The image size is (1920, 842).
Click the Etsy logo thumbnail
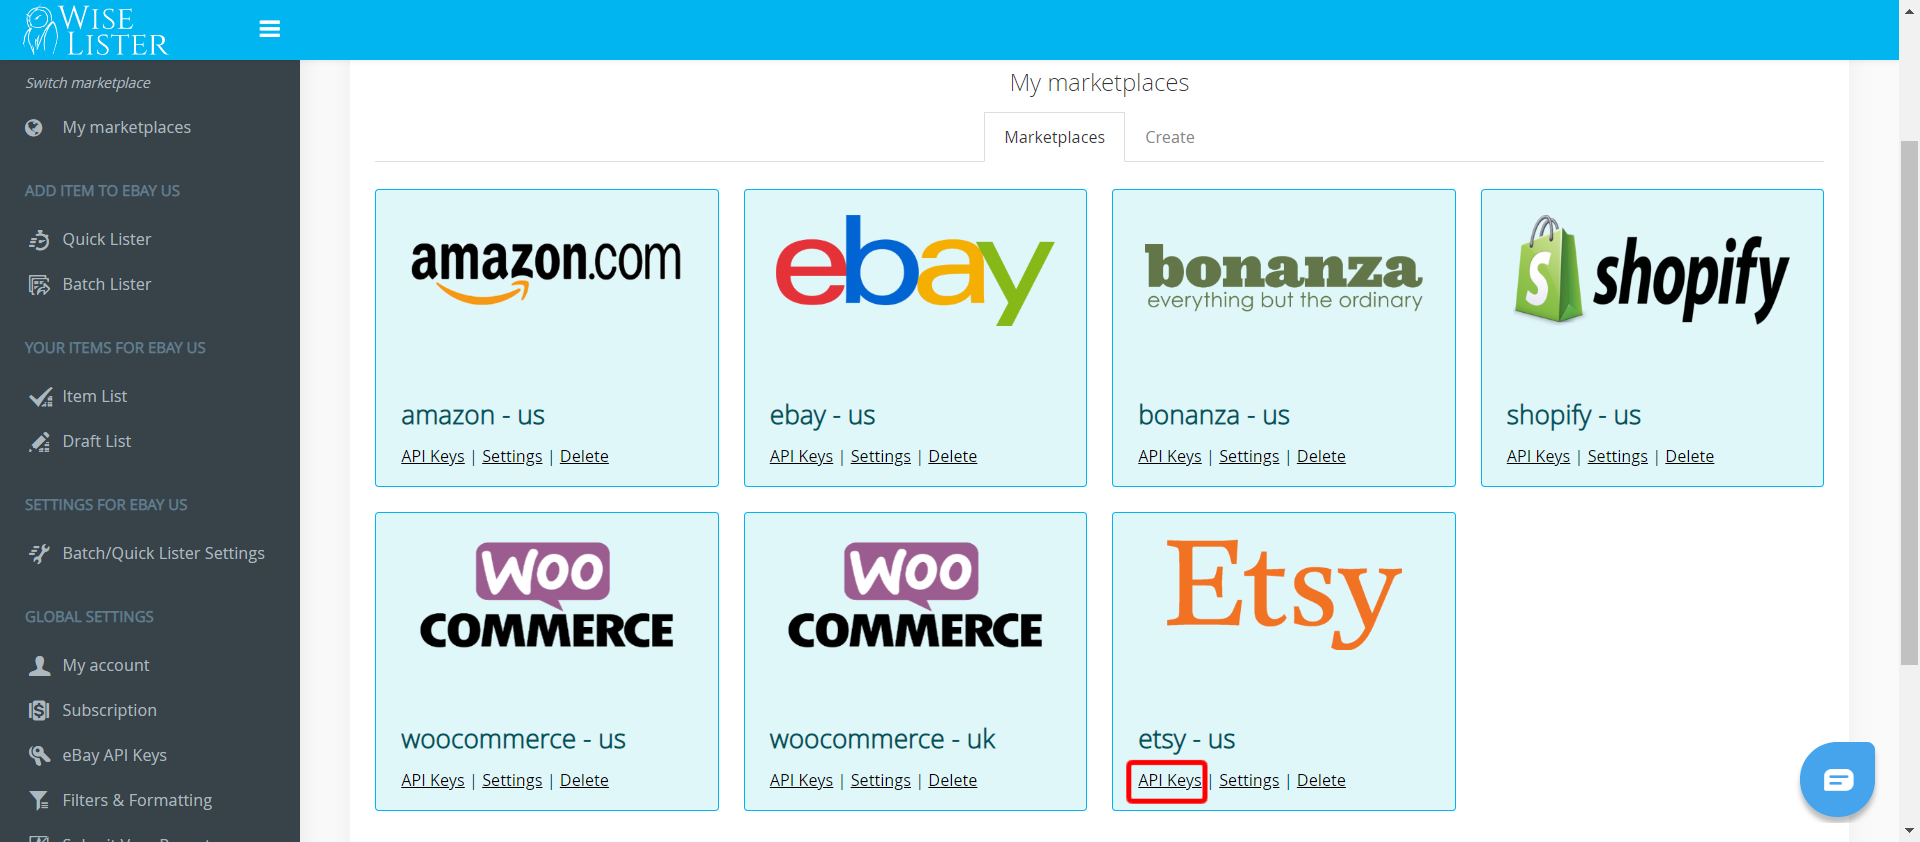(1284, 594)
